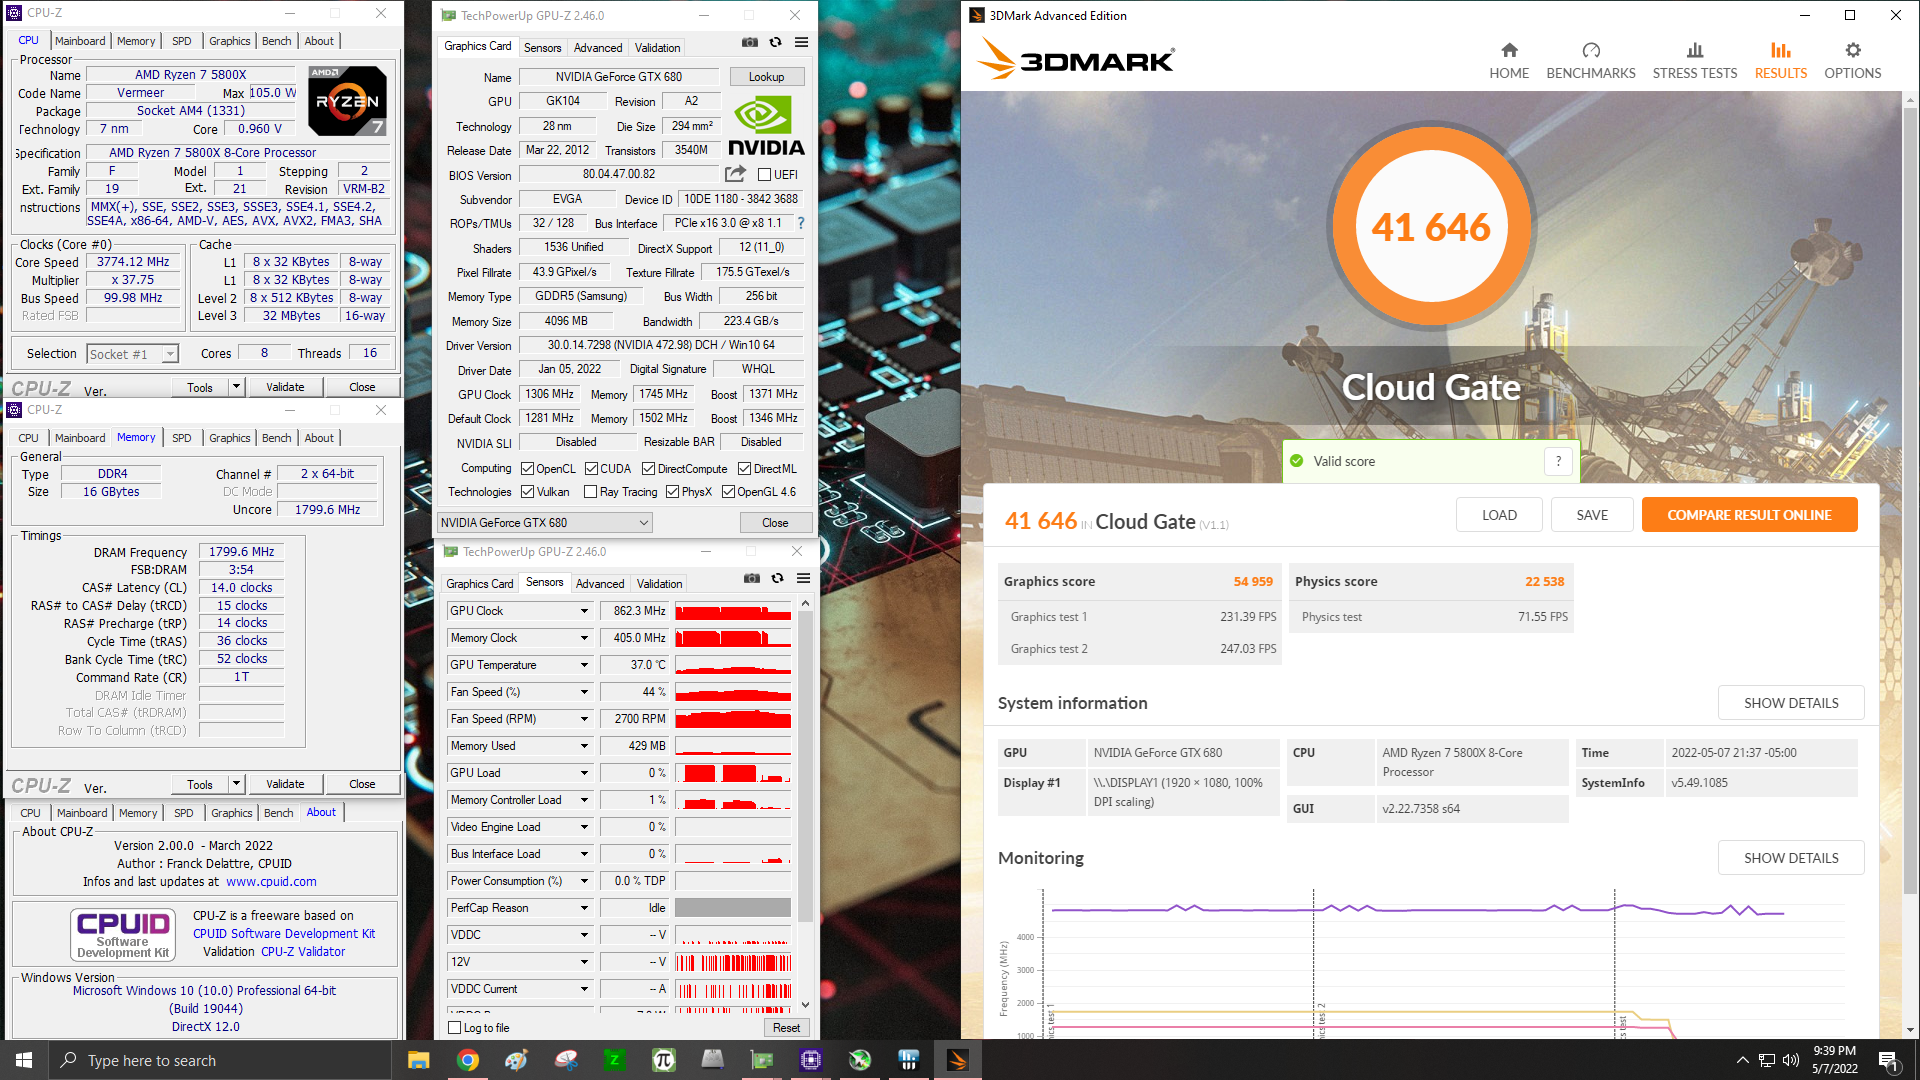1920x1080 pixels.
Task: Expand Fan Speed (%) sensor dropdown
Action: [x=584, y=692]
